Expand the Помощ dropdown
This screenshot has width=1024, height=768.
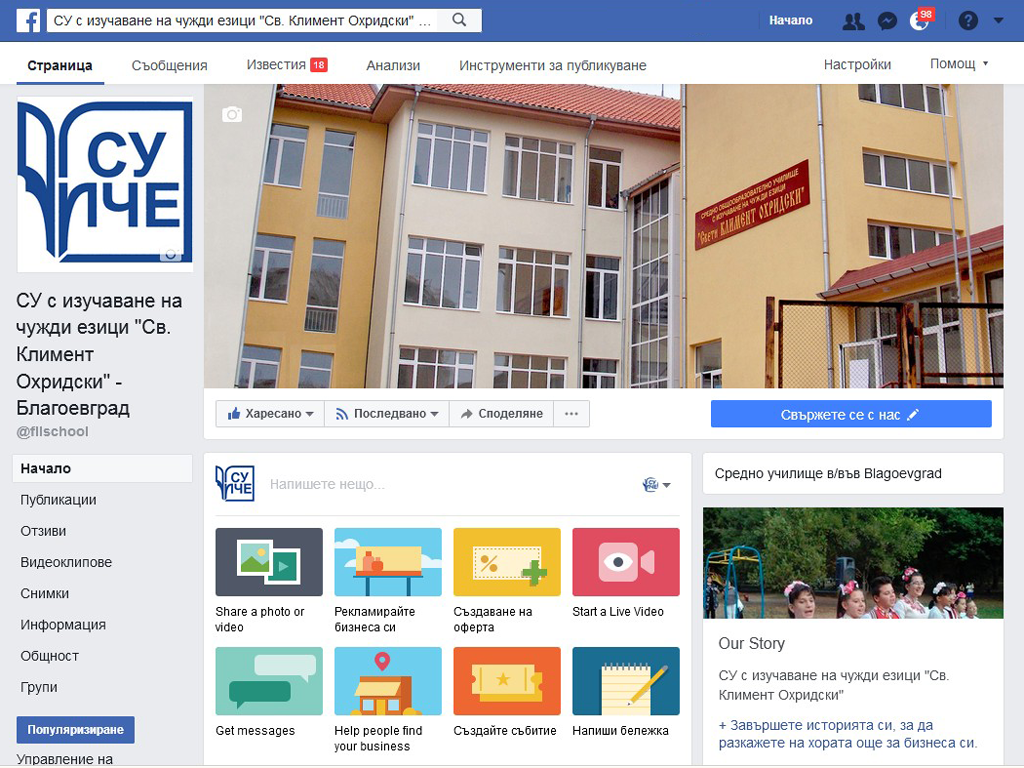coord(959,64)
